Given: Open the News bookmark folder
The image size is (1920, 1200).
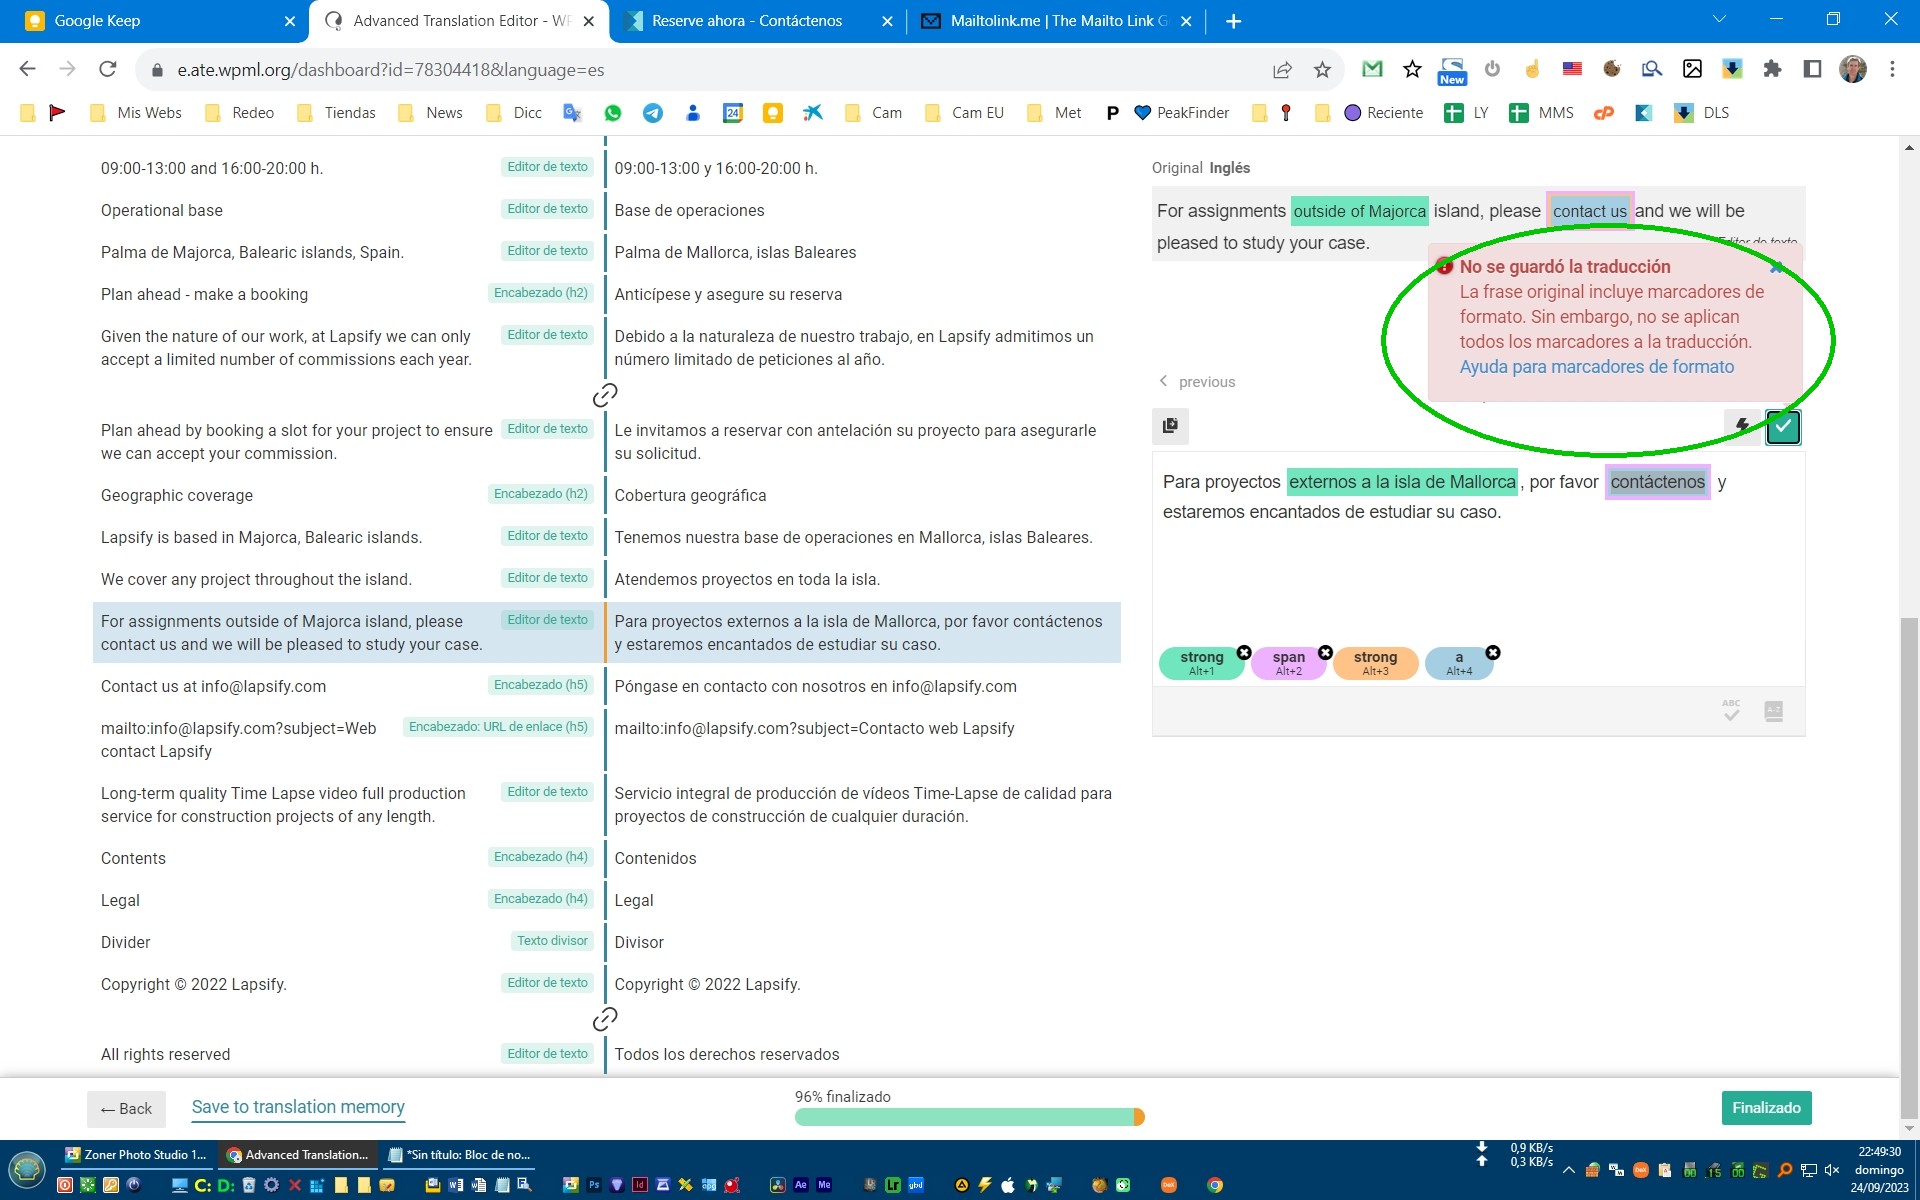Looking at the screenshot, I should tap(430, 113).
